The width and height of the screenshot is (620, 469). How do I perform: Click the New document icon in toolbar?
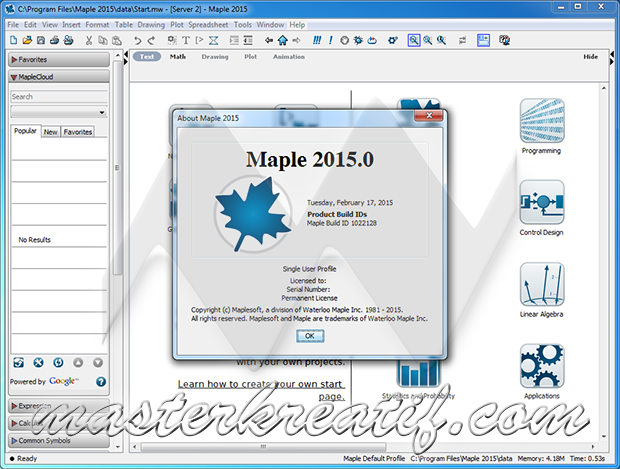pyautogui.click(x=13, y=40)
